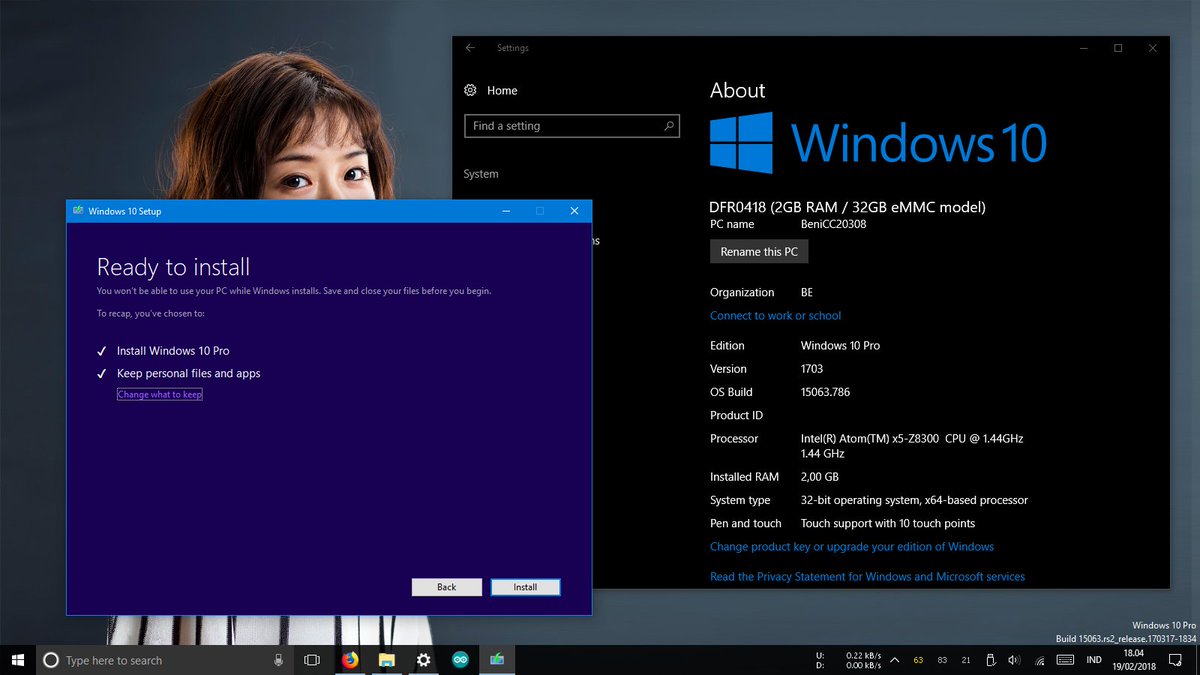This screenshot has height=675, width=1200.
Task: Click the Version value 1703
Action: click(812, 369)
